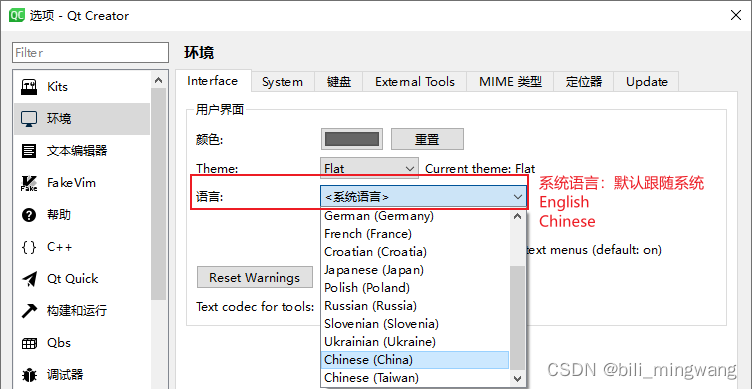Select Chinese (Taiwan) language option

[x=415, y=378]
